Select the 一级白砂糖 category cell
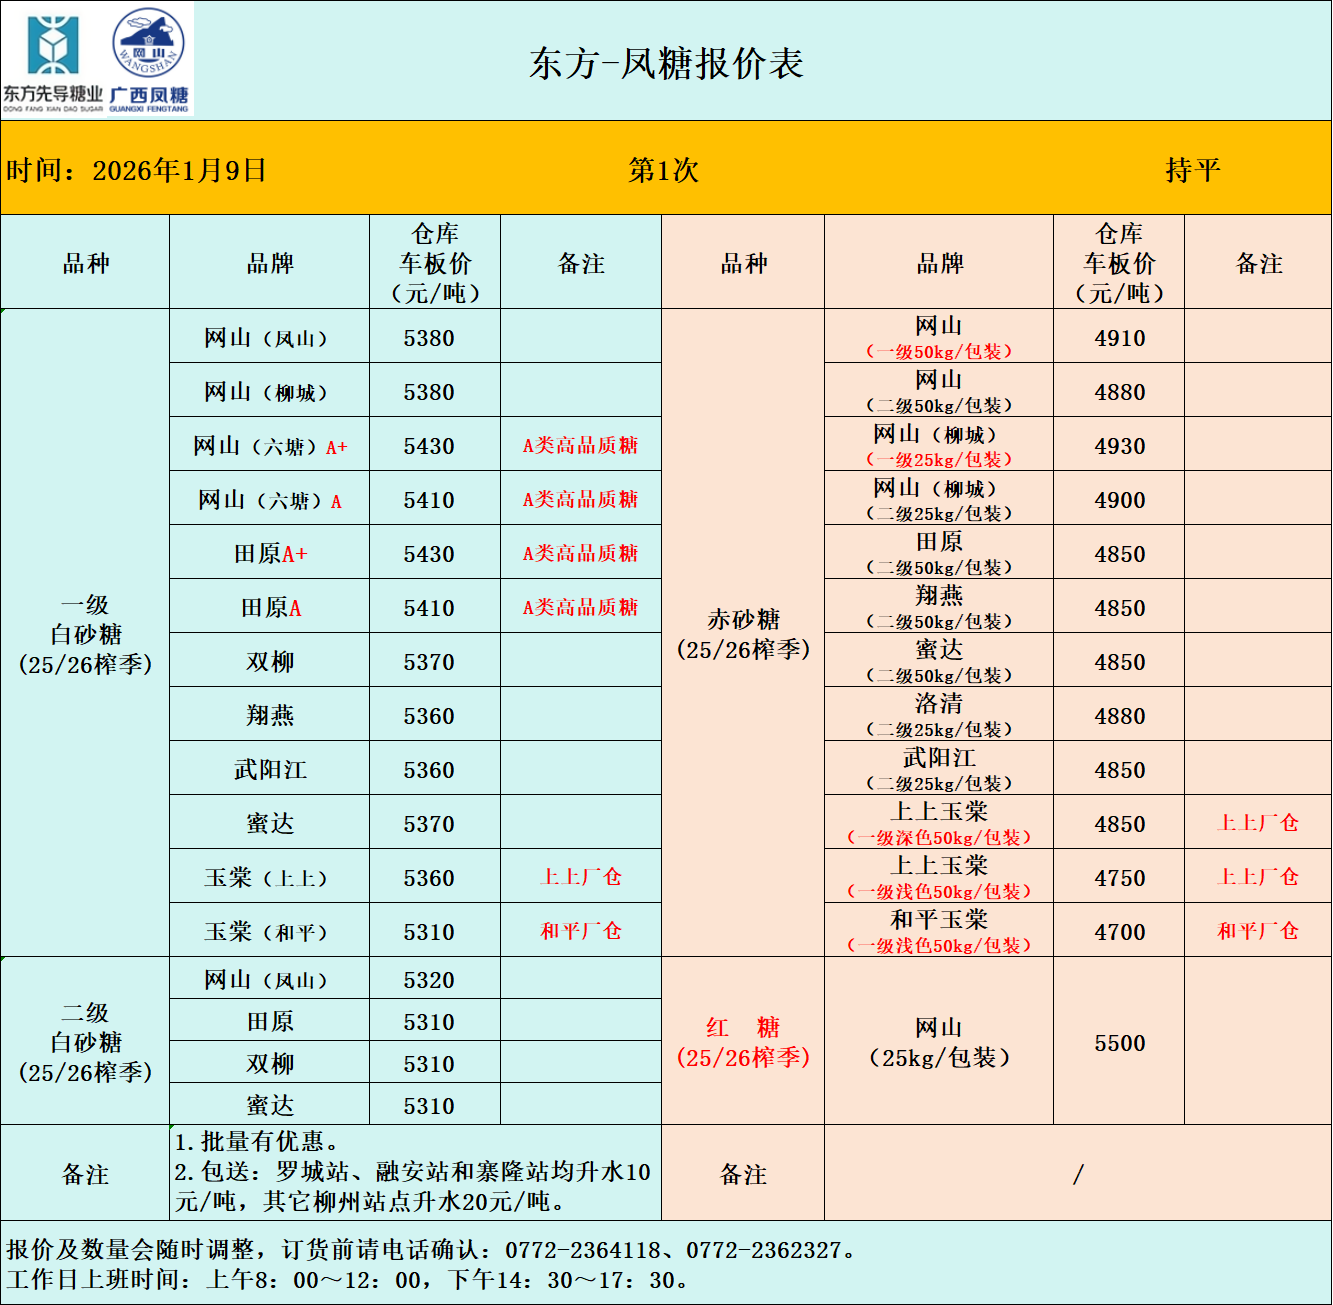The height and width of the screenshot is (1305, 1333). pos(86,634)
